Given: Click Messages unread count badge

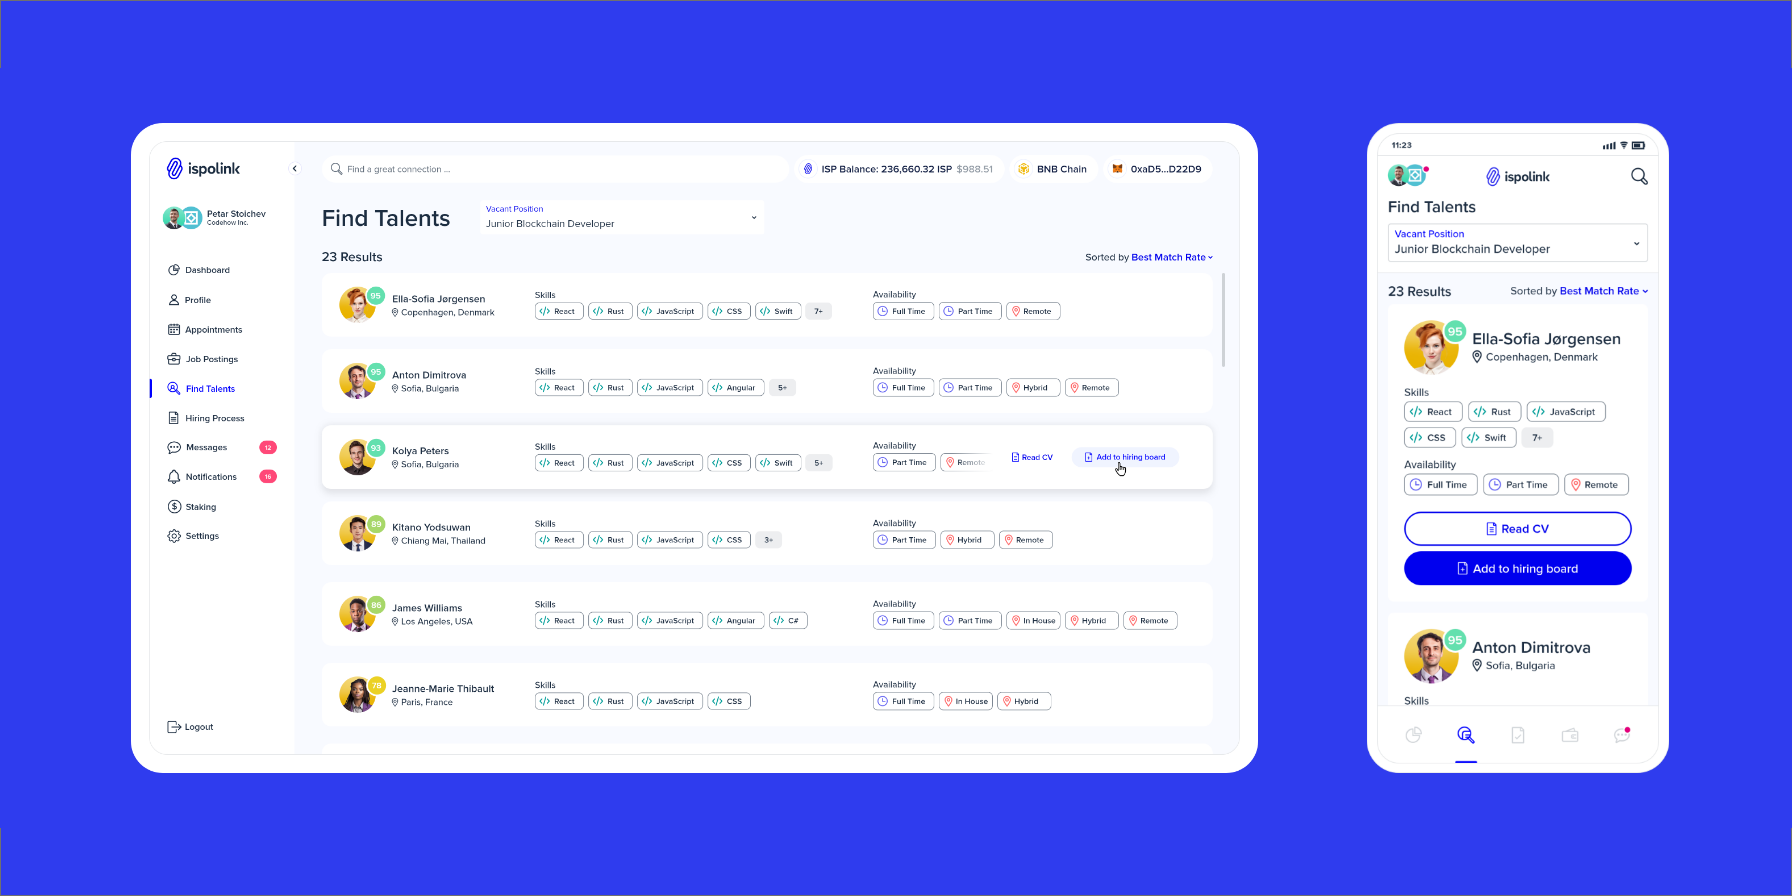Looking at the screenshot, I should 268,447.
